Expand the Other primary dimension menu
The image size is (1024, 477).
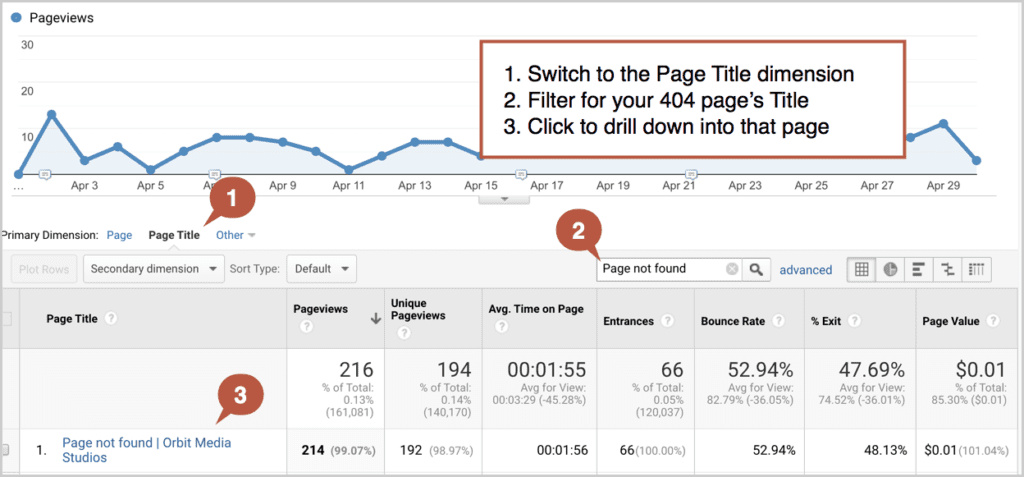tap(236, 235)
